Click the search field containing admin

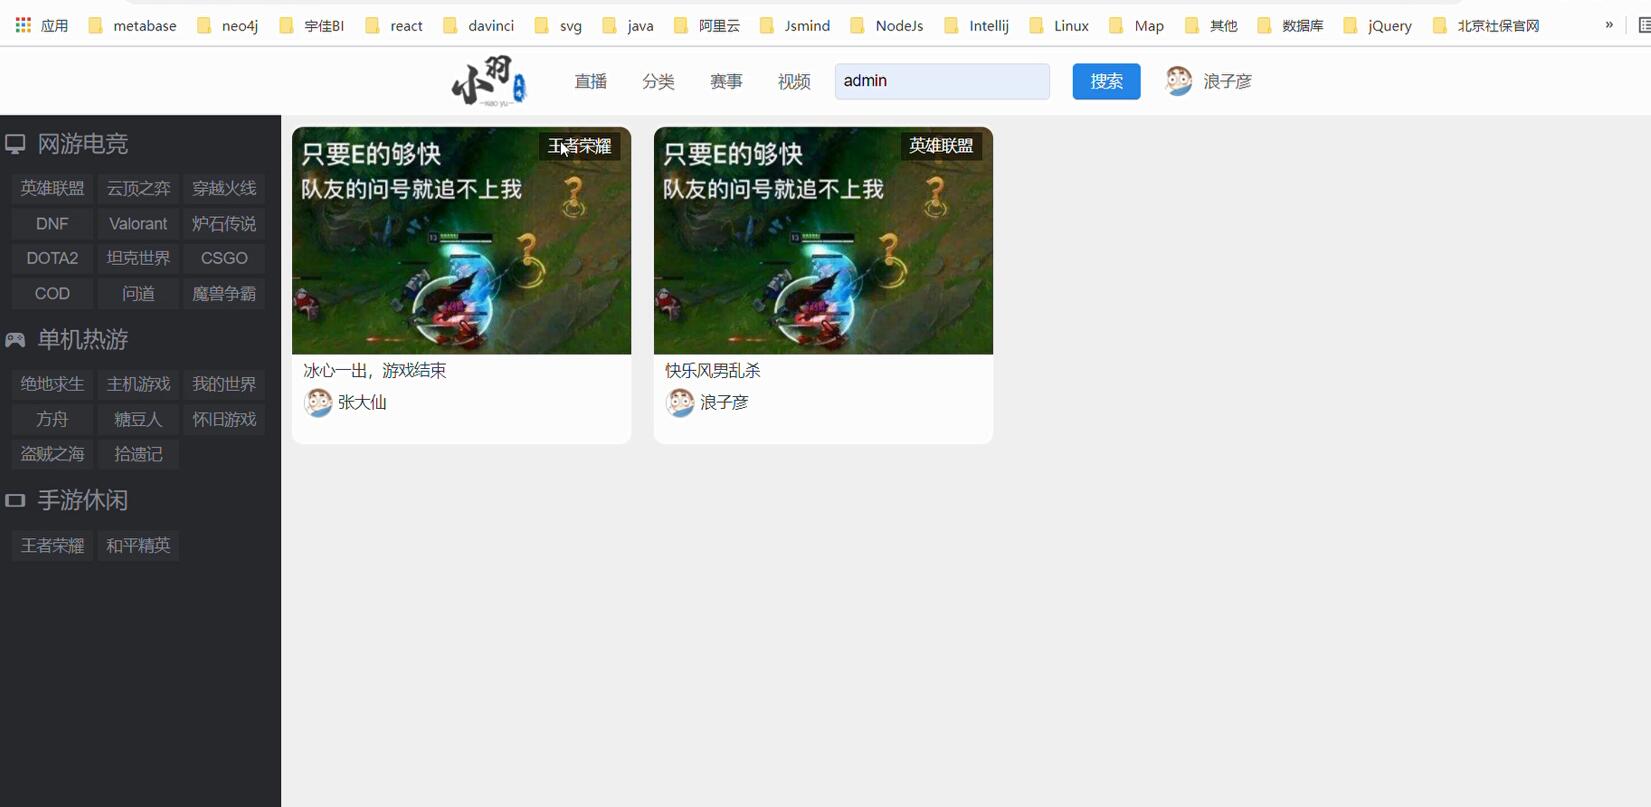coord(942,81)
